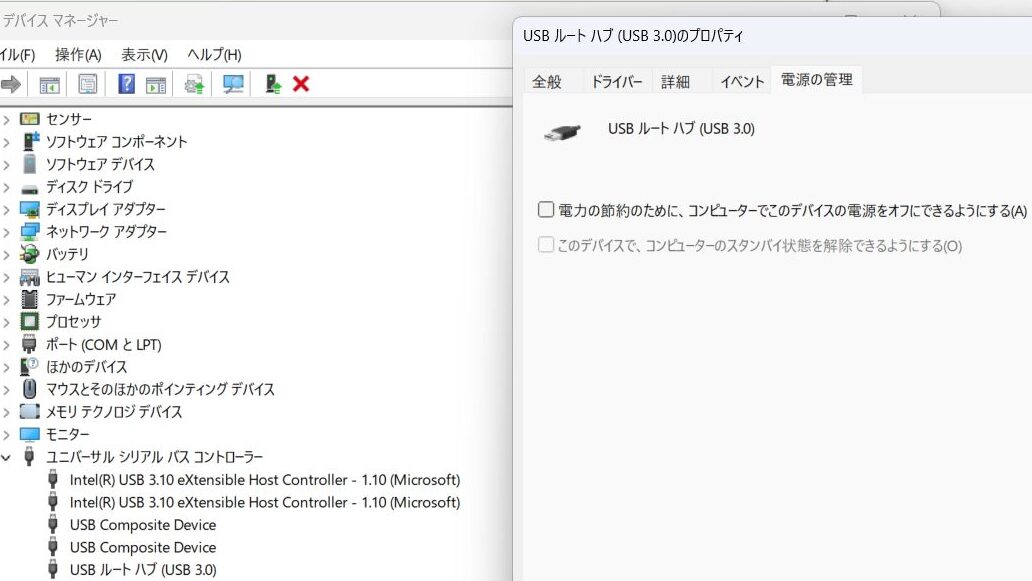Select the first Intel USB 3.10 eXtensible Host Controller
Screen dimensions: 1032x581
point(264,480)
